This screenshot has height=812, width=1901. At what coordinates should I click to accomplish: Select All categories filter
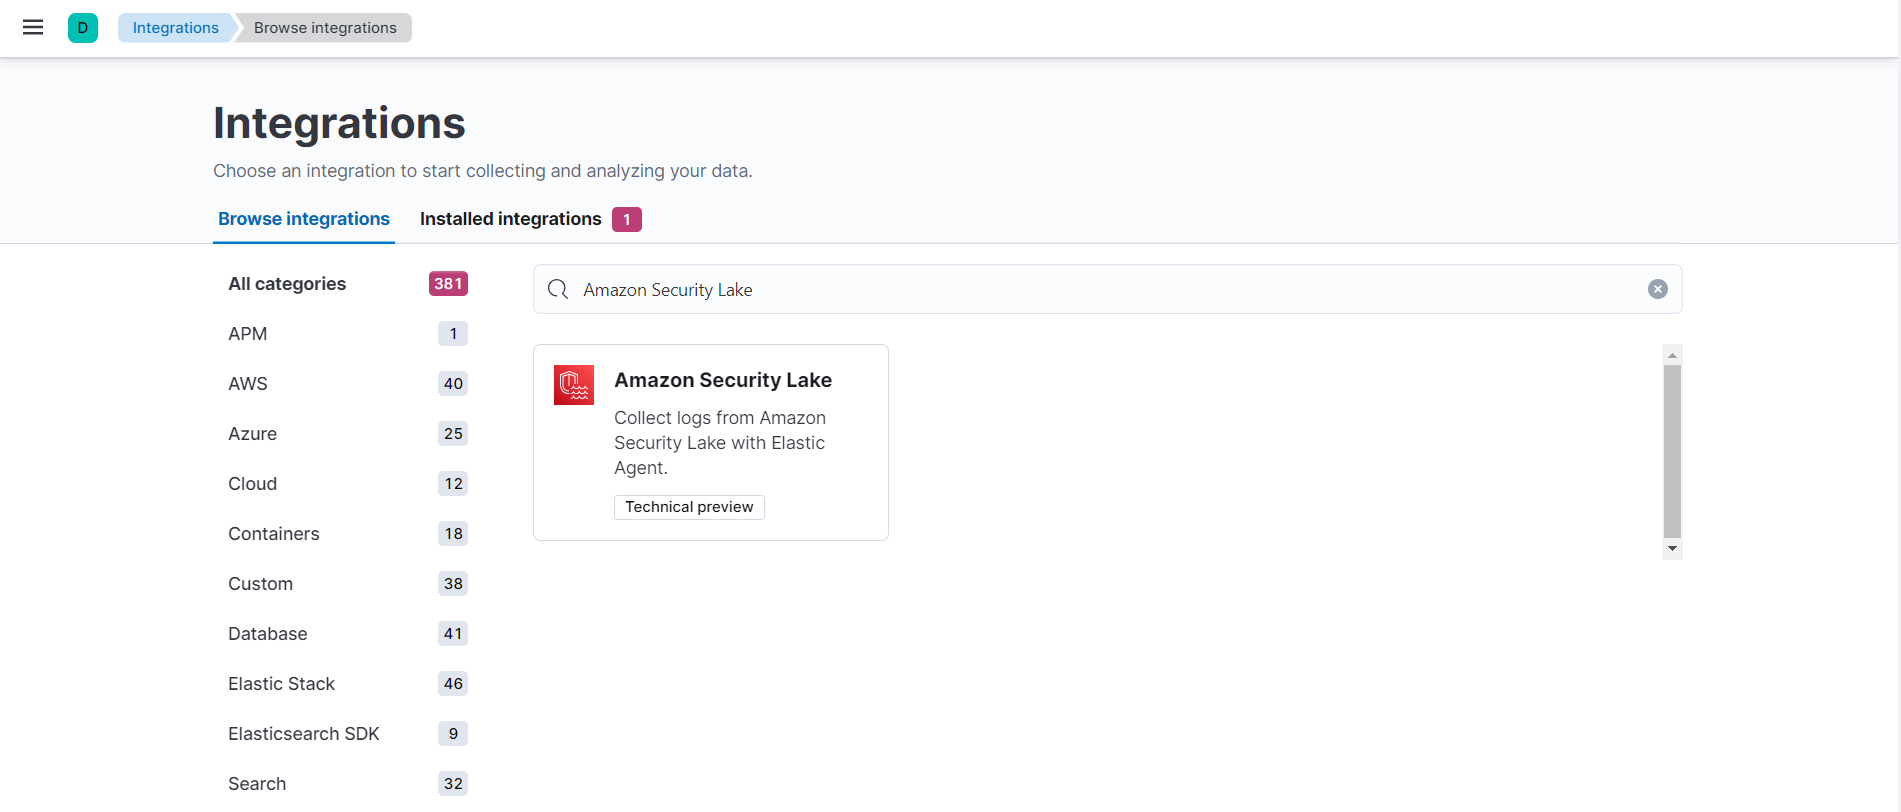click(x=287, y=284)
